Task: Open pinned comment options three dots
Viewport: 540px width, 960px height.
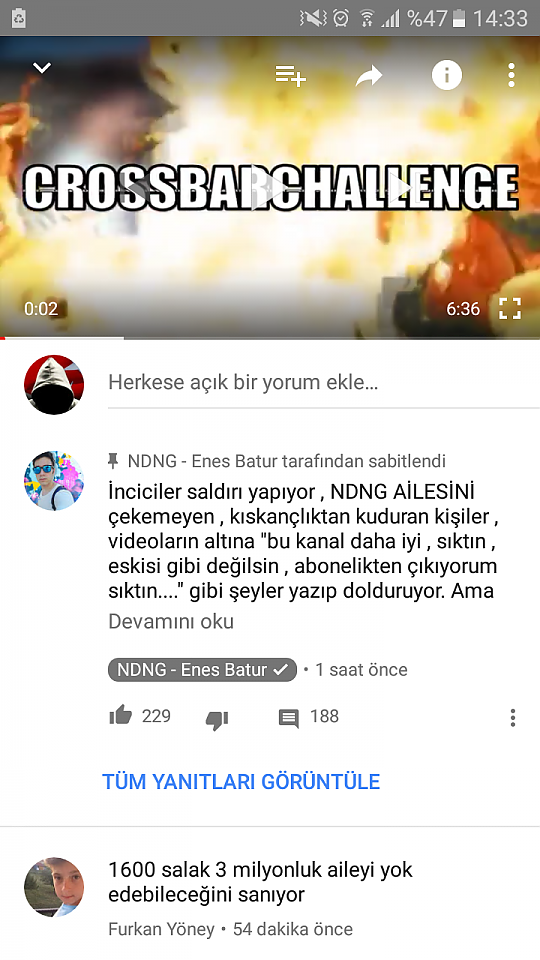Action: (x=513, y=718)
